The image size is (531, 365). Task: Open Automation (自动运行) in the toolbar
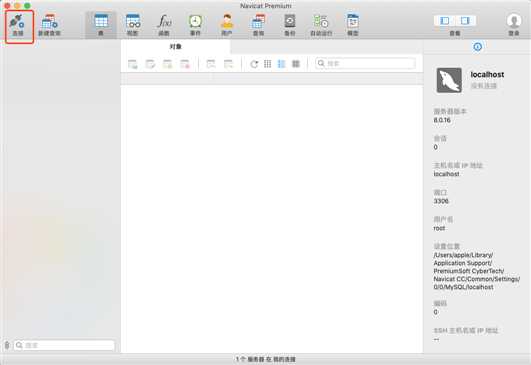[x=321, y=26]
